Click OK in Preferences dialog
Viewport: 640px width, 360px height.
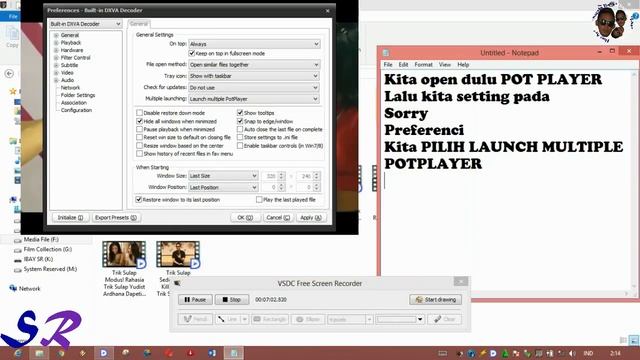point(245,218)
